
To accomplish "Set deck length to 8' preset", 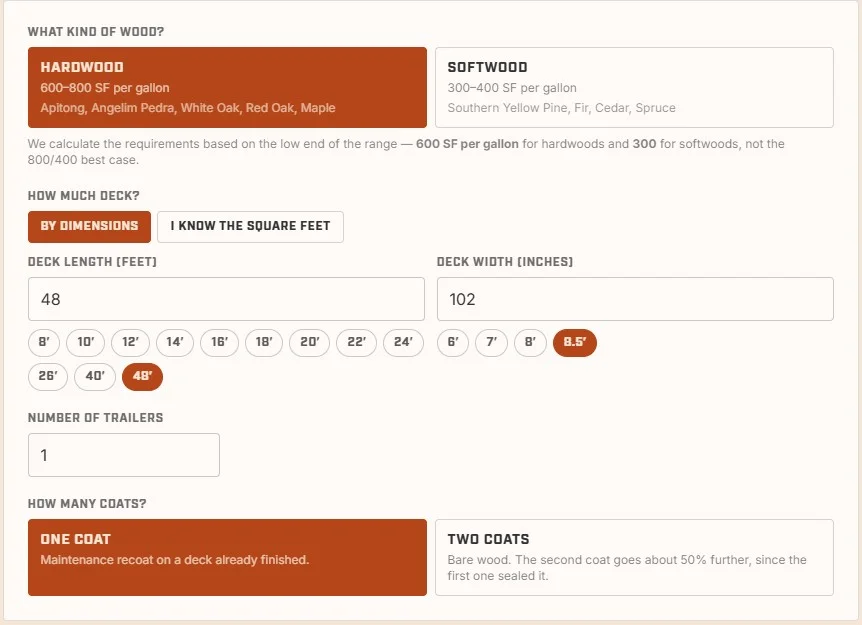I will (44, 342).
